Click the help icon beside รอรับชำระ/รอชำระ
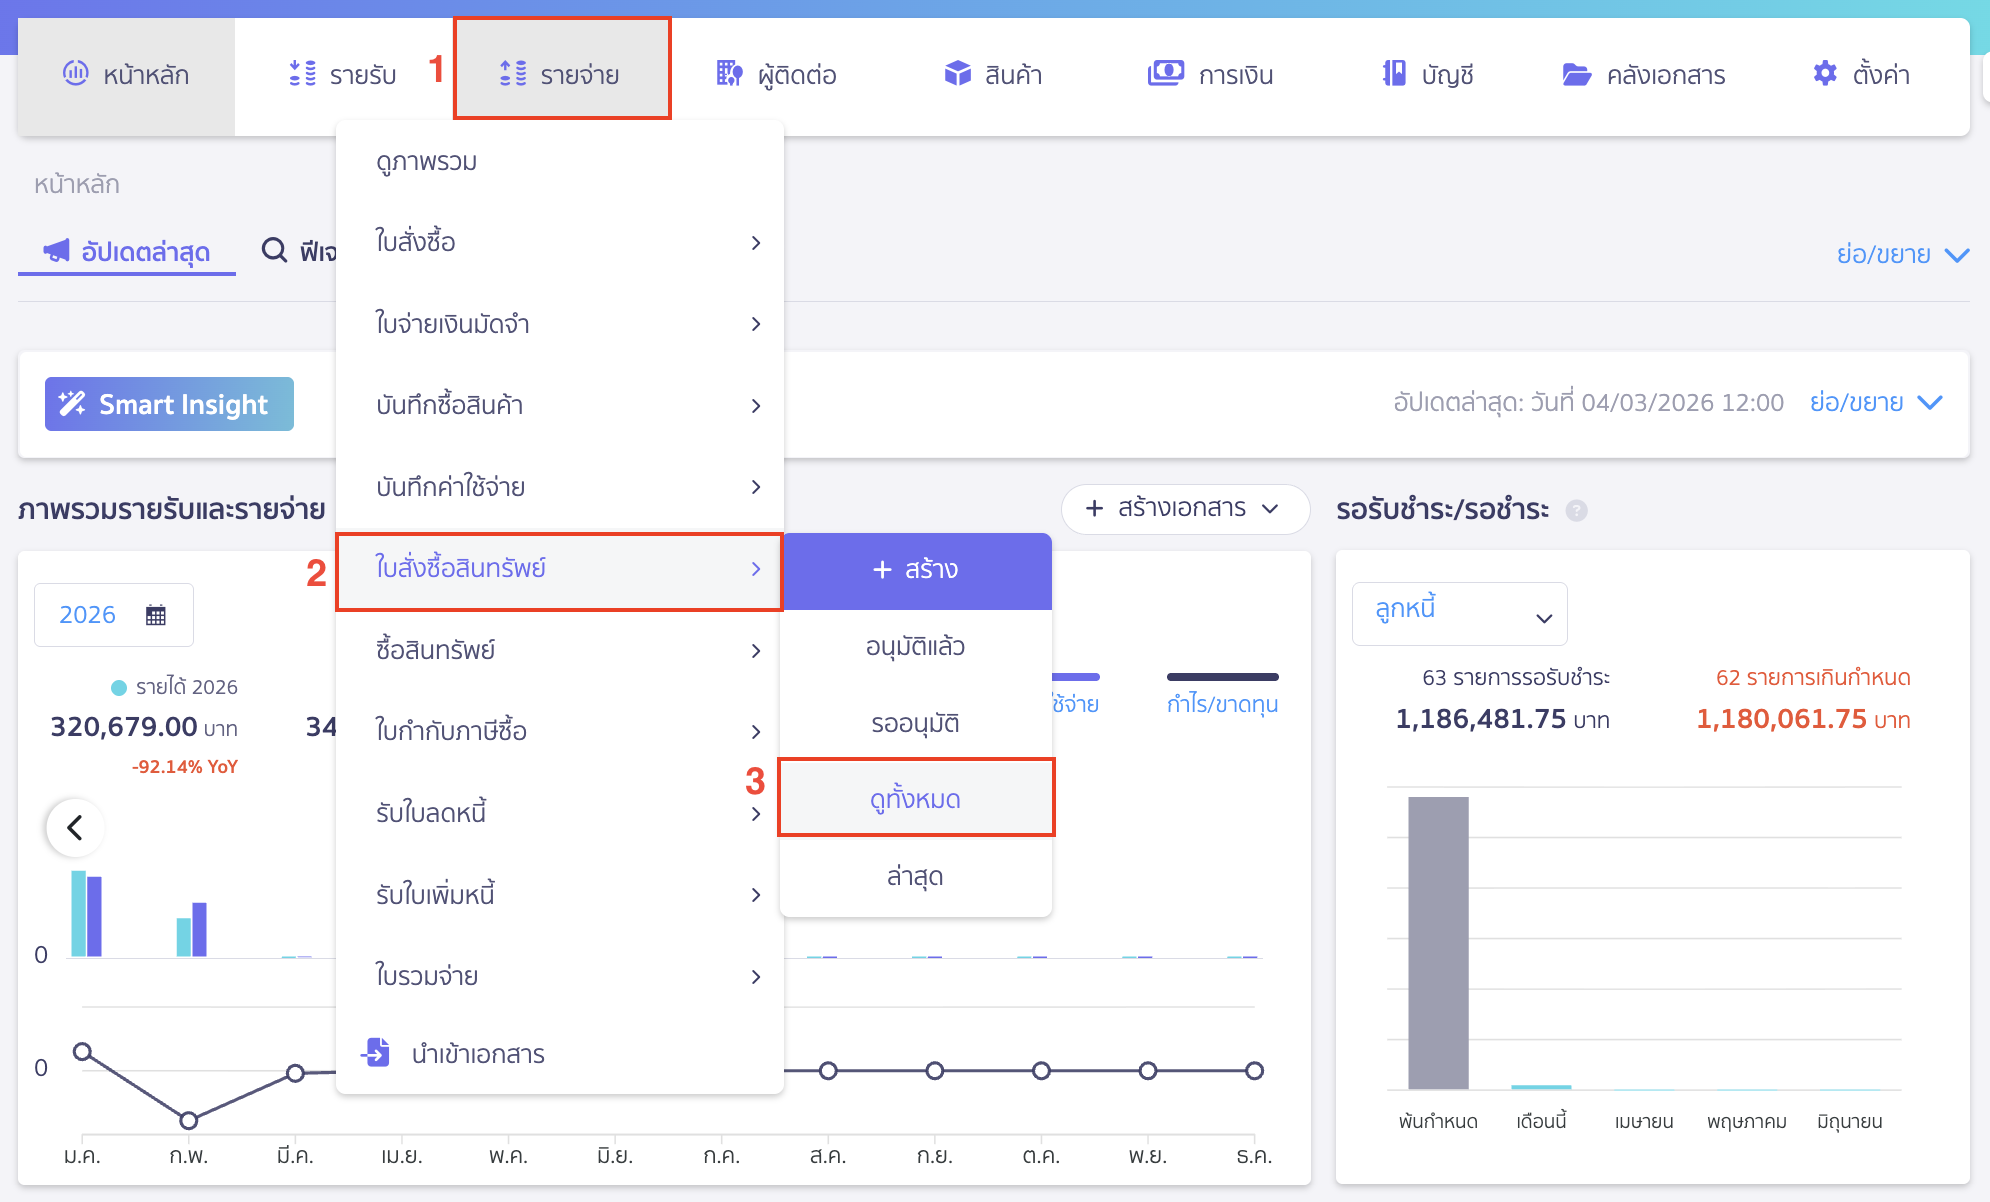The width and height of the screenshot is (1990, 1202). click(x=1576, y=510)
